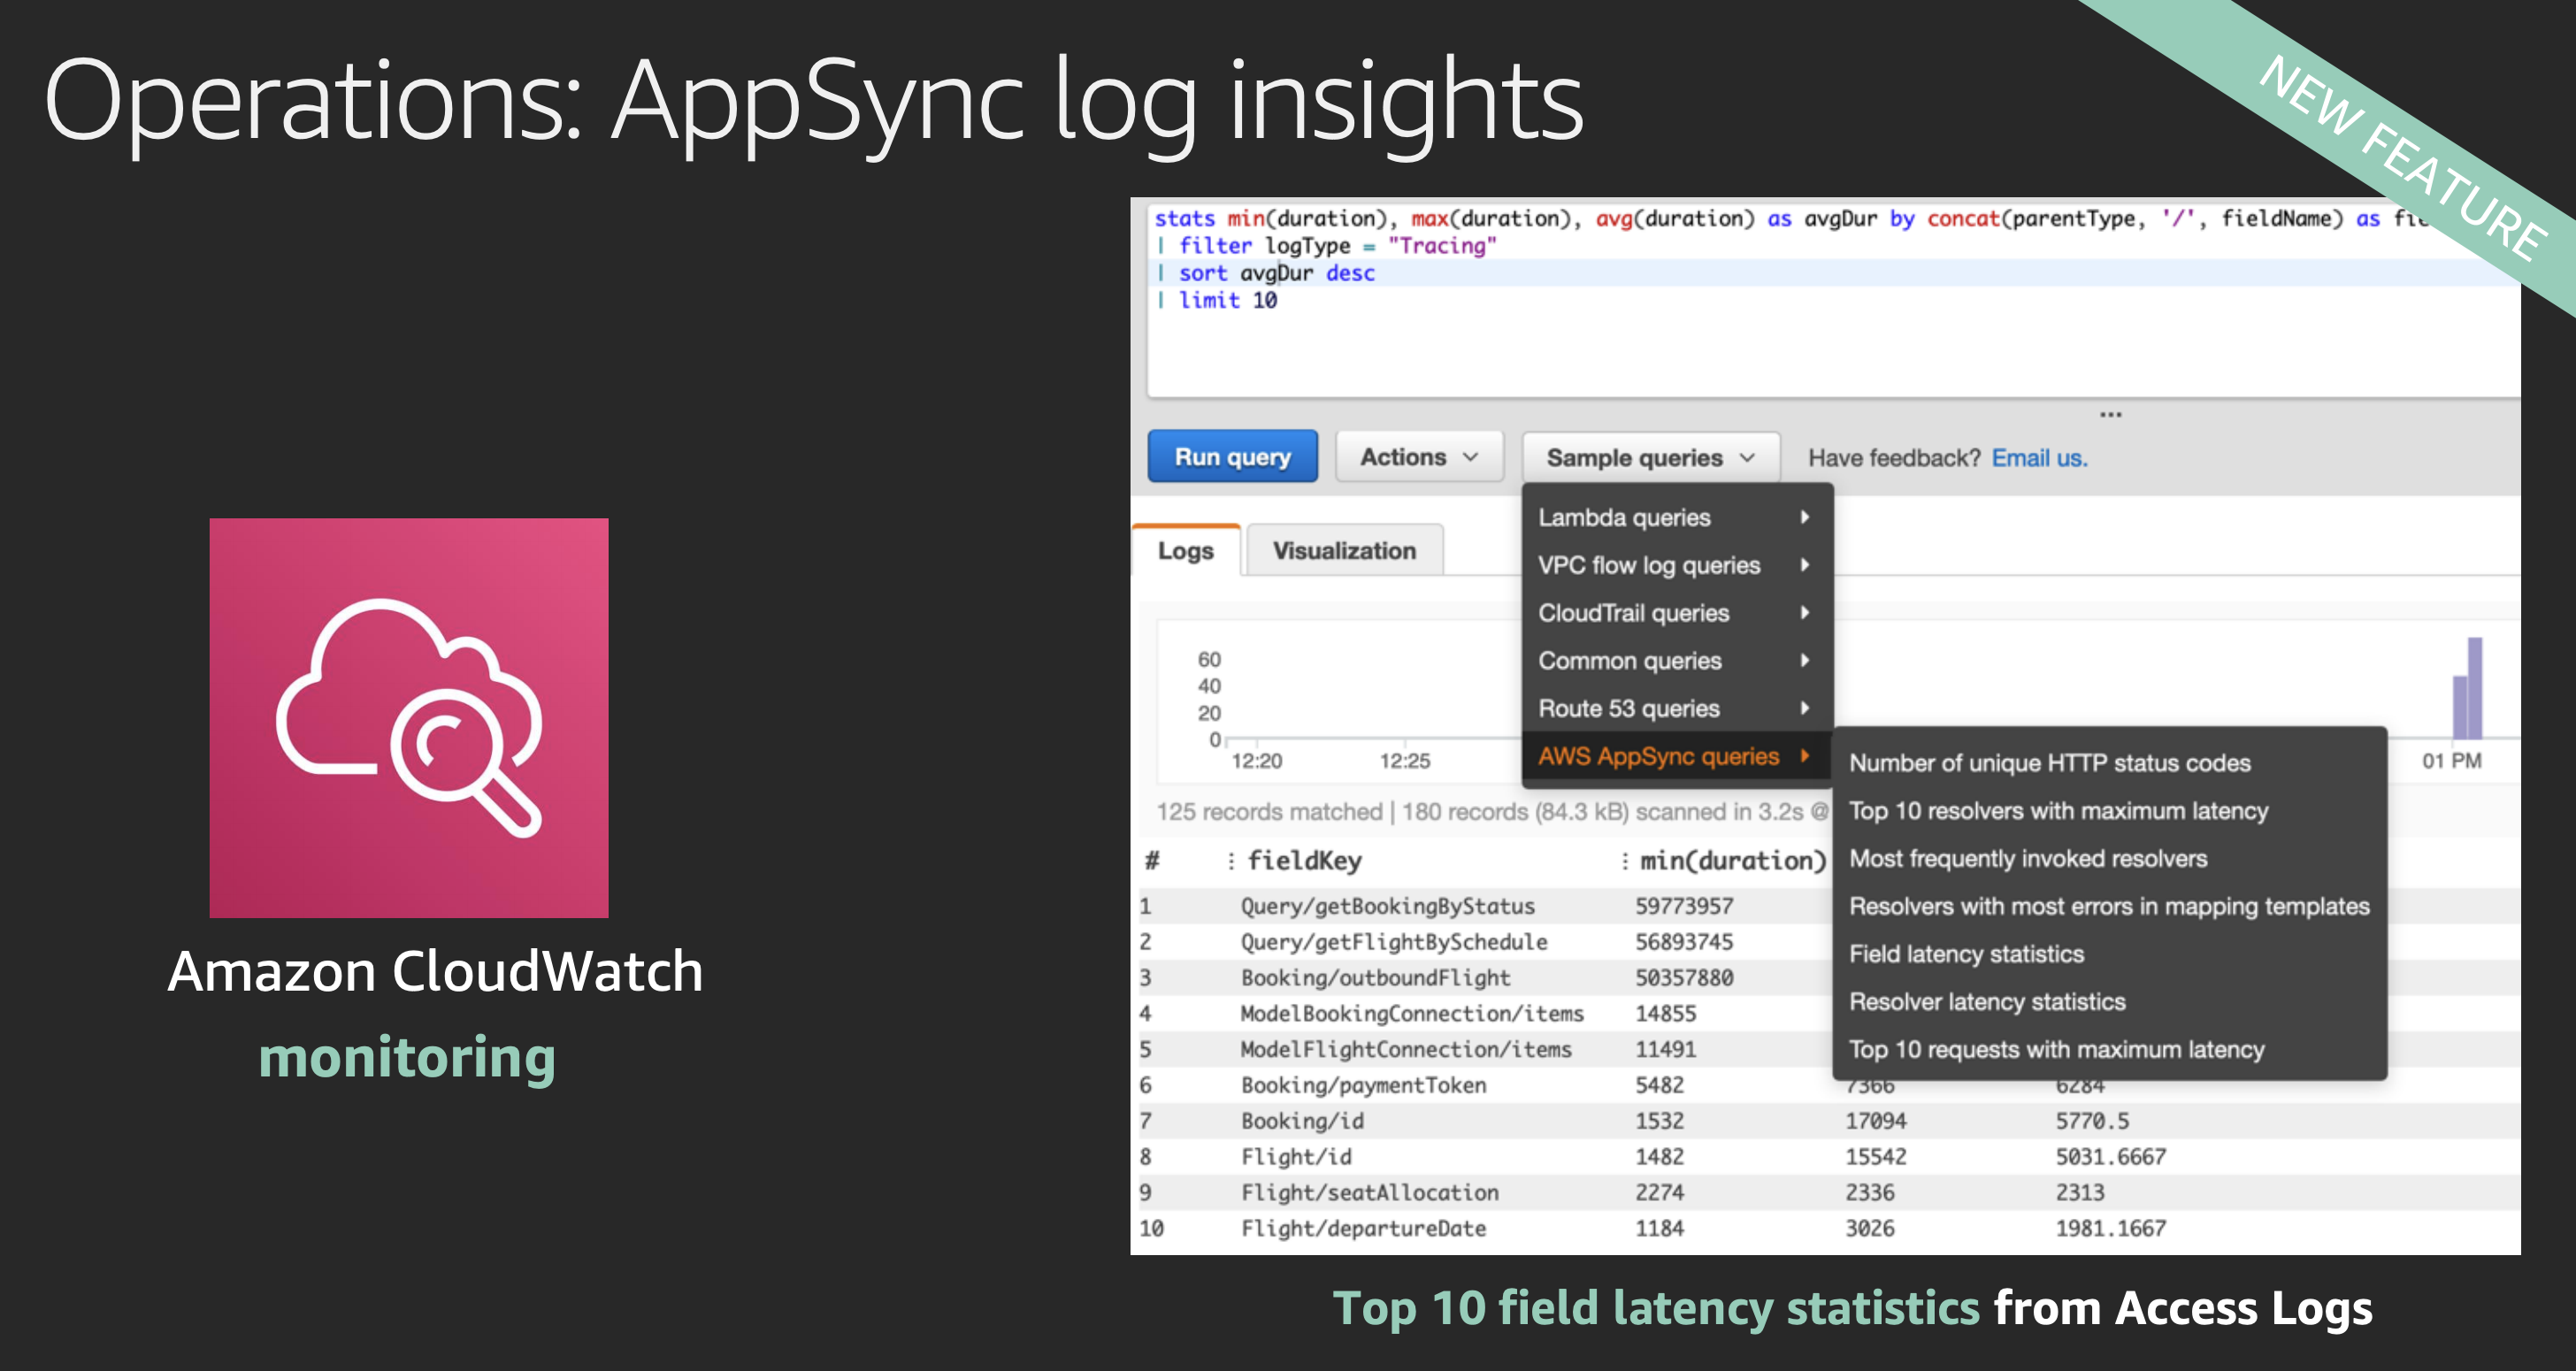Click value 17094 in Booking/id row
This screenshot has width=2576, height=1371.
coord(1875,1122)
